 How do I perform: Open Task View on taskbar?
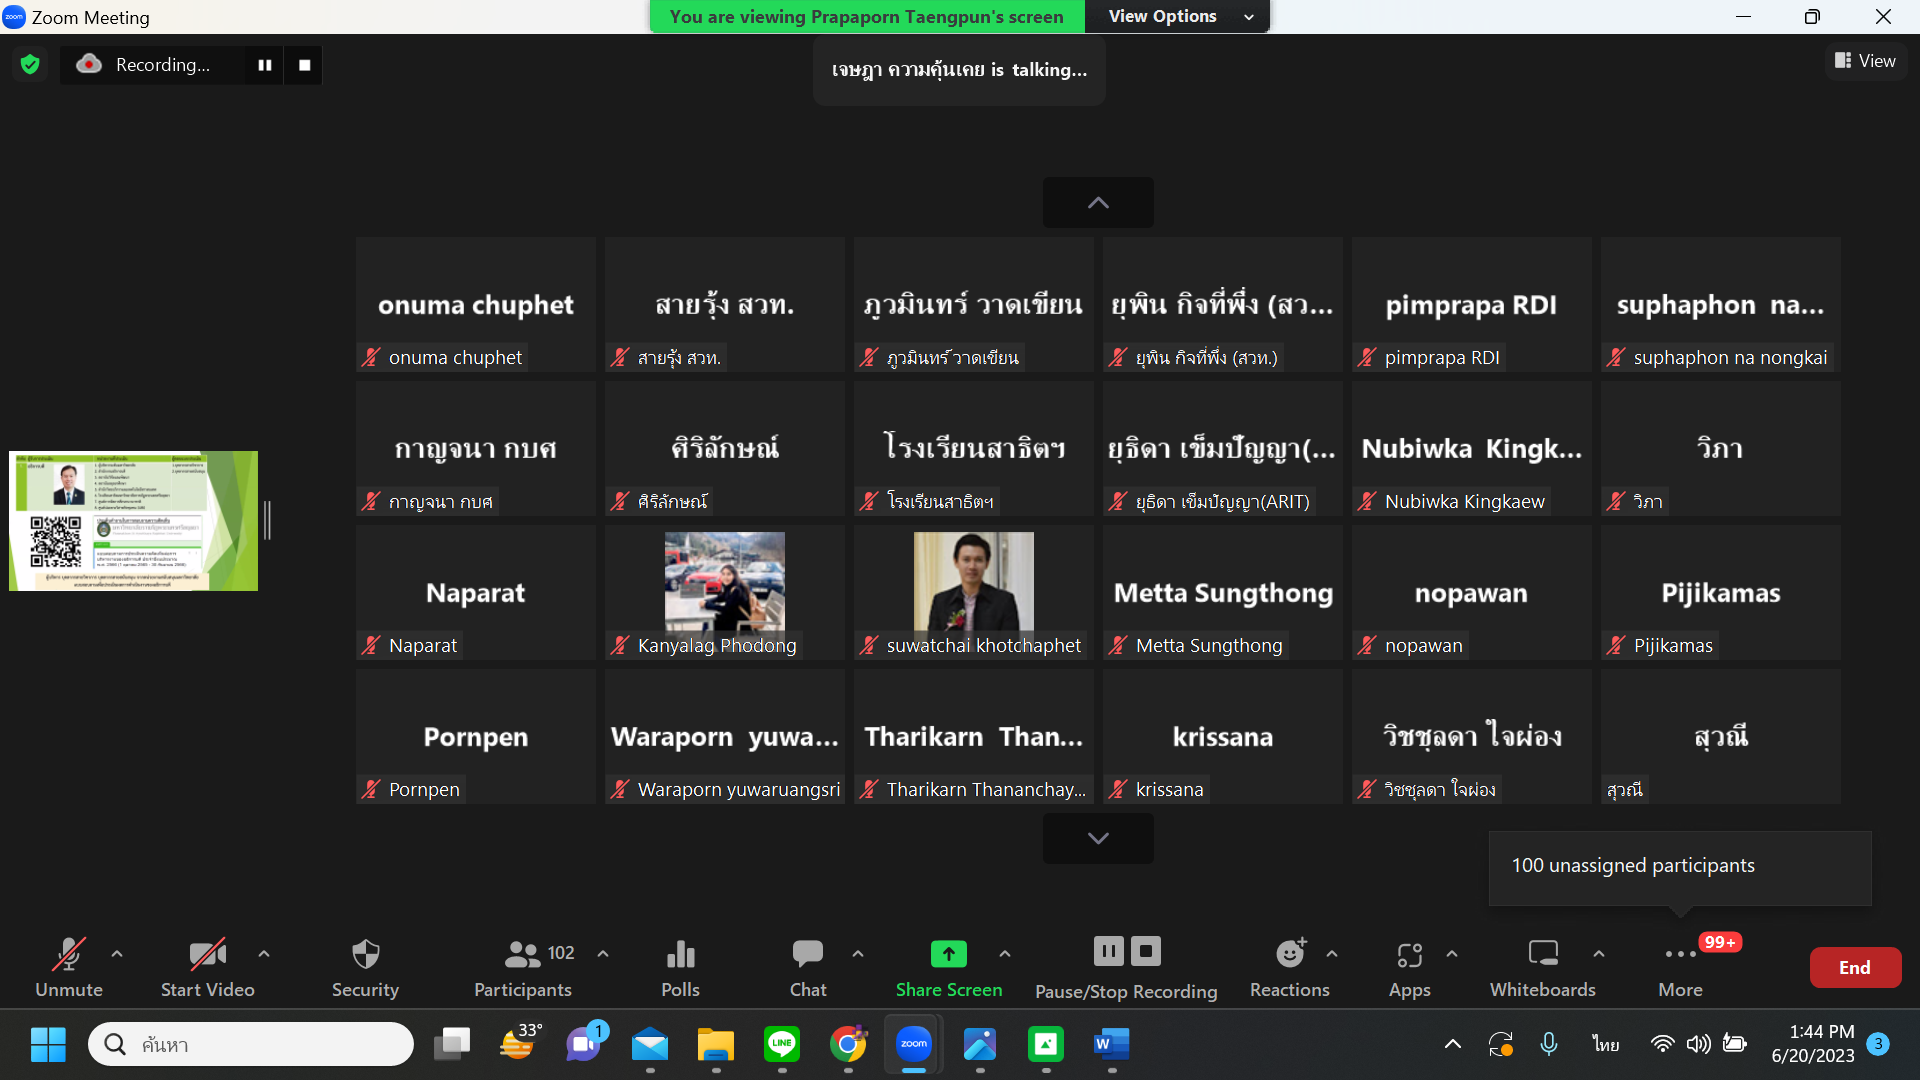[x=452, y=1045]
